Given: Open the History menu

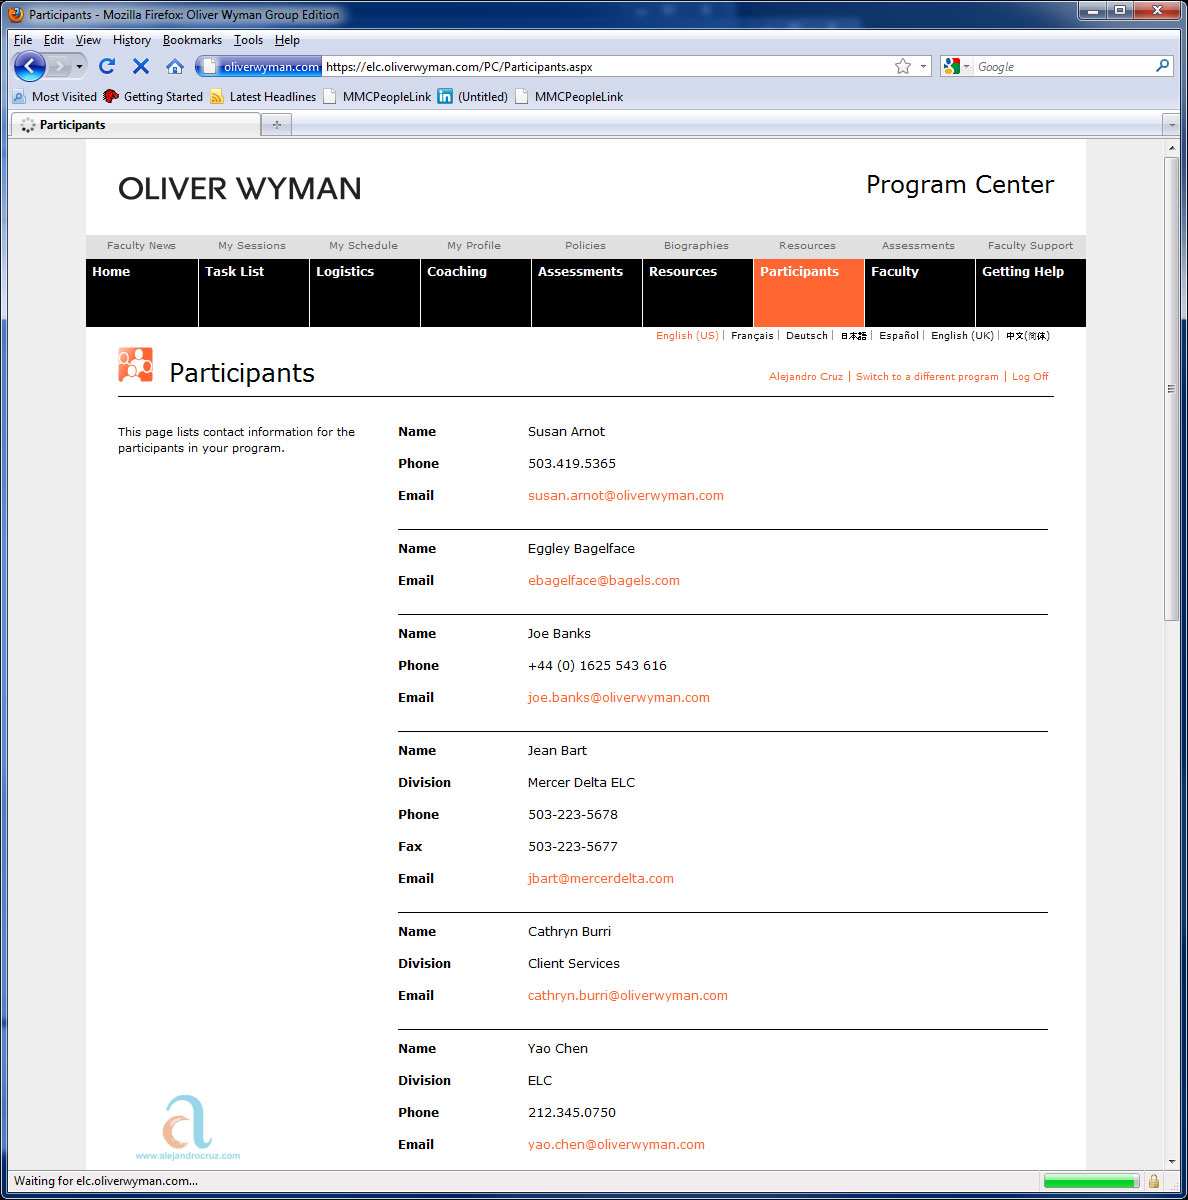Looking at the screenshot, I should [x=132, y=40].
